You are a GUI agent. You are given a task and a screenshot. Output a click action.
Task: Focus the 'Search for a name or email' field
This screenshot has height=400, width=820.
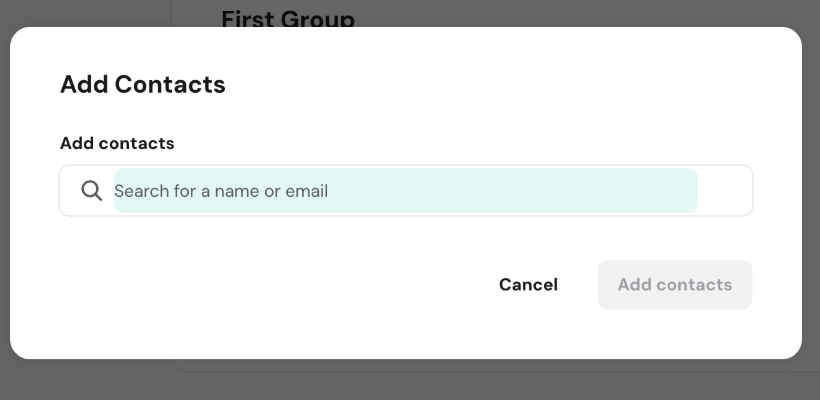405,191
